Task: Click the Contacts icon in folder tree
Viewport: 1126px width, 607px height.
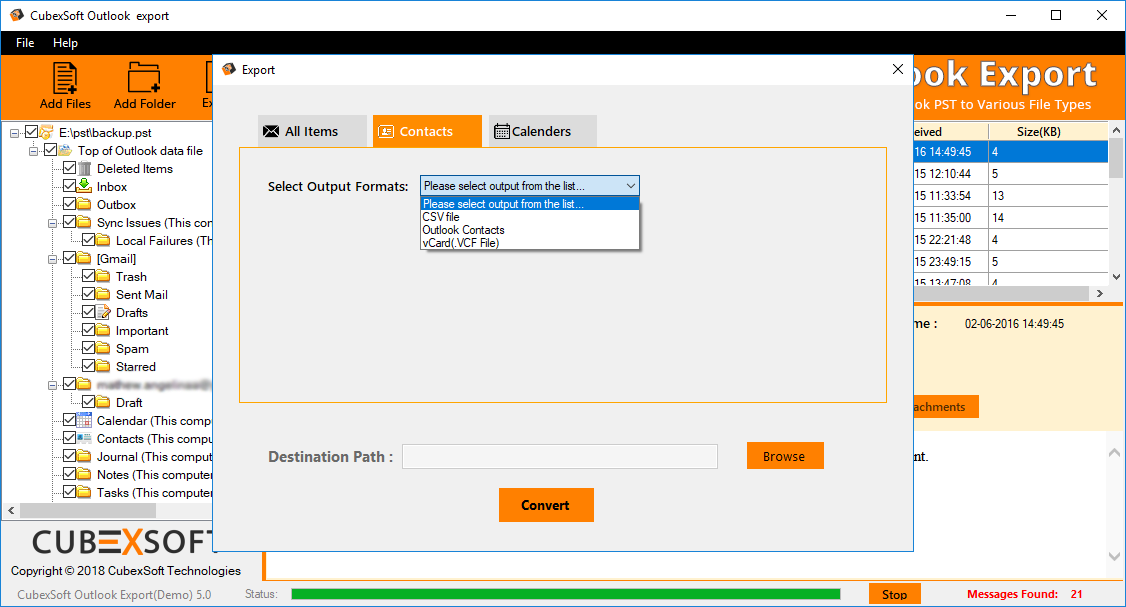Action: 85,438
